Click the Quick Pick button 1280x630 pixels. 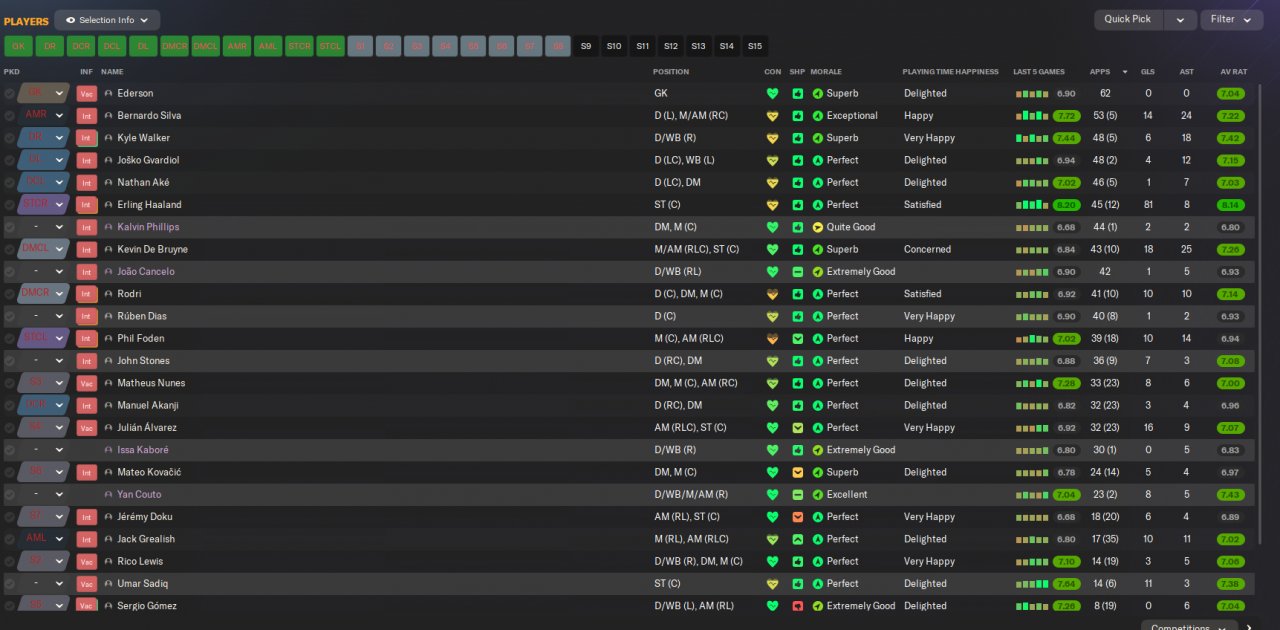[x=1129, y=19]
